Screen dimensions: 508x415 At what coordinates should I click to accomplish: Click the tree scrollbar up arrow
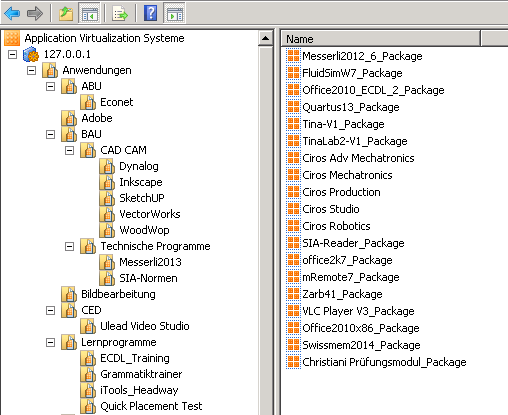point(266,38)
